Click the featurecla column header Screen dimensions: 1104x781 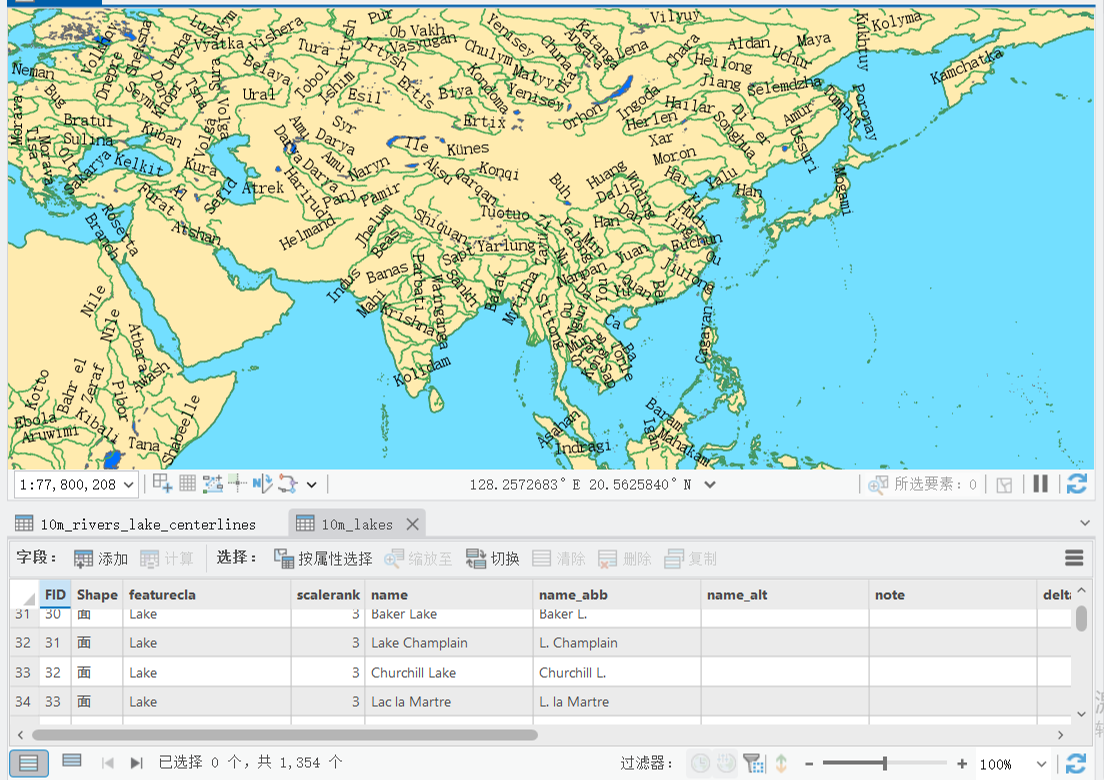207,595
